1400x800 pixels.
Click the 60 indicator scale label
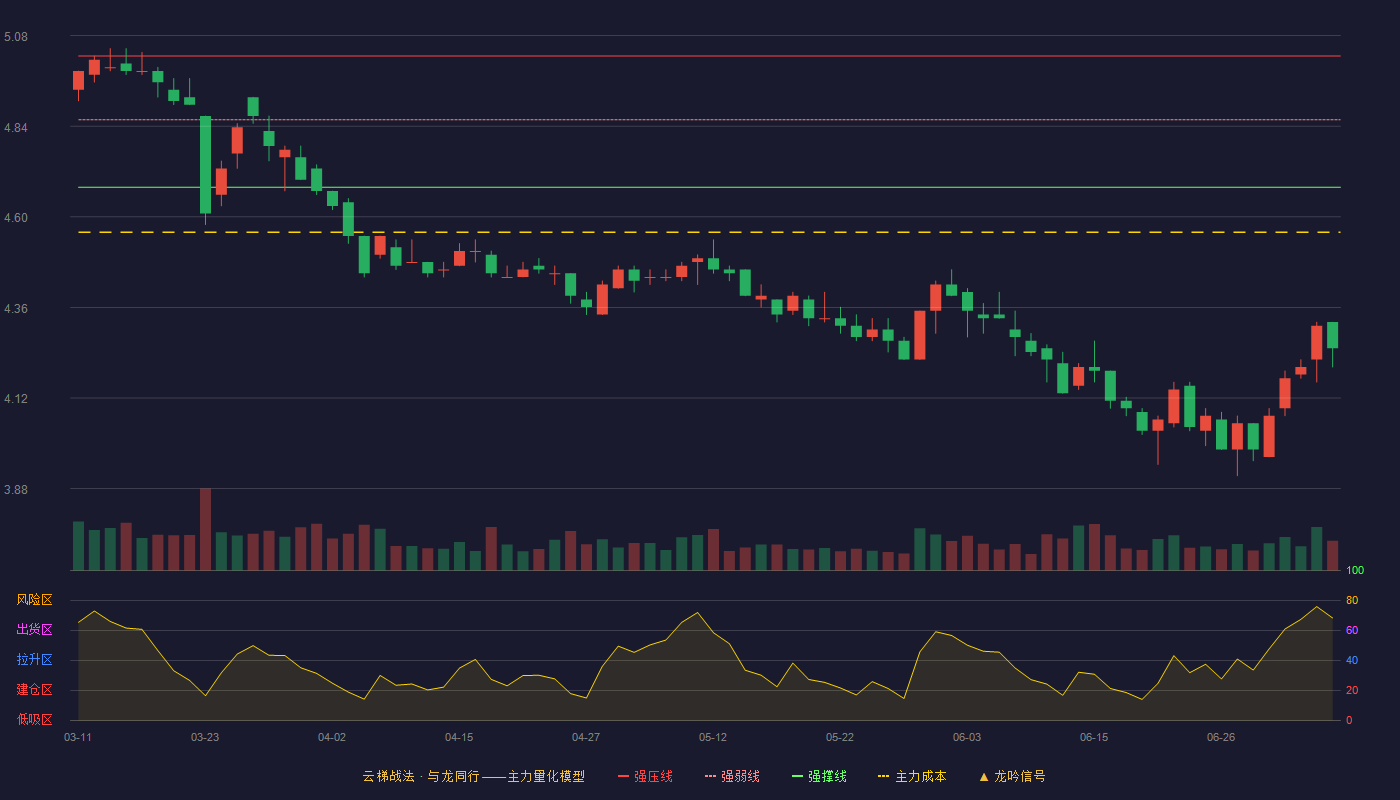pos(1352,630)
